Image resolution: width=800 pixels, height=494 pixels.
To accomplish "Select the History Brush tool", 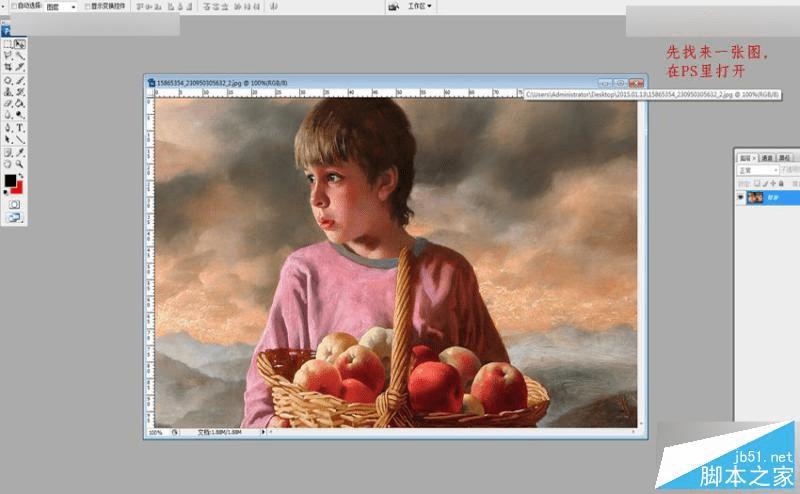I will [x=19, y=92].
